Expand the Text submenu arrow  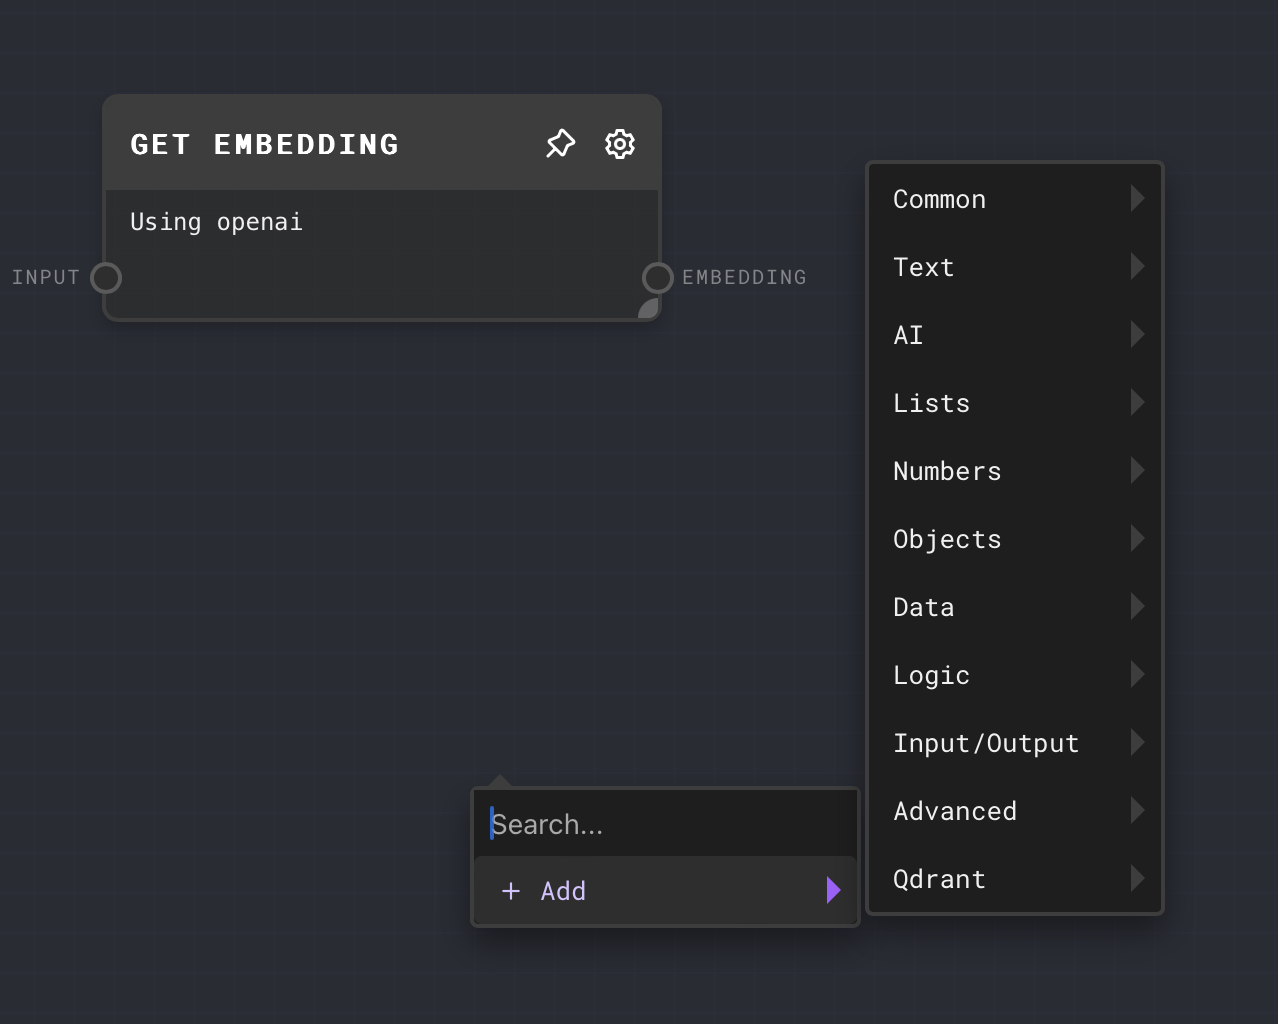click(x=1138, y=266)
